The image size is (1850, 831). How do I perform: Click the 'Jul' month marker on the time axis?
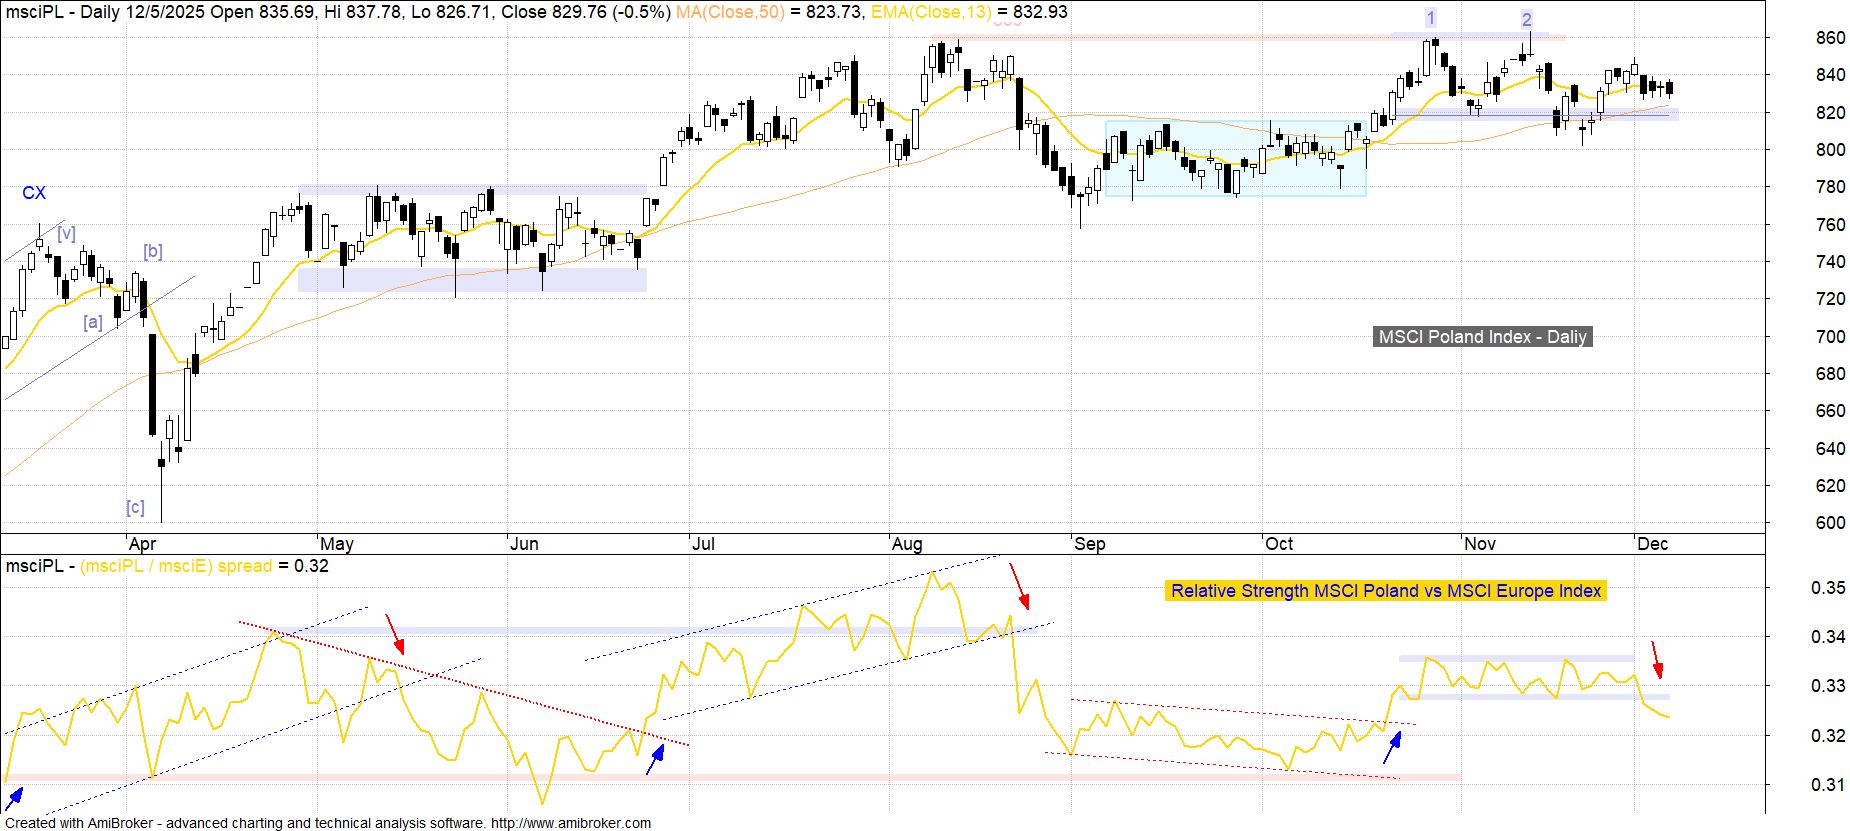tap(703, 544)
